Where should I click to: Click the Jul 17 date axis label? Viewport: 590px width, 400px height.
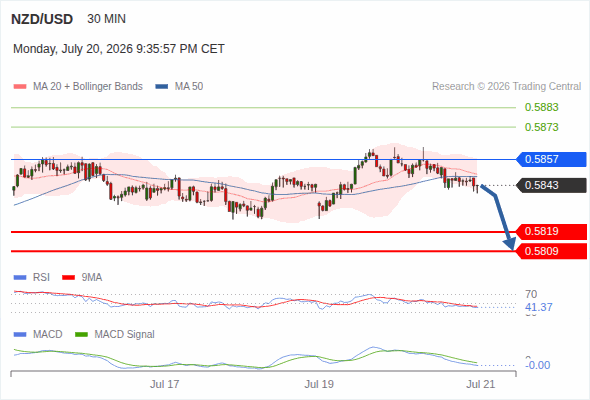tap(164, 384)
